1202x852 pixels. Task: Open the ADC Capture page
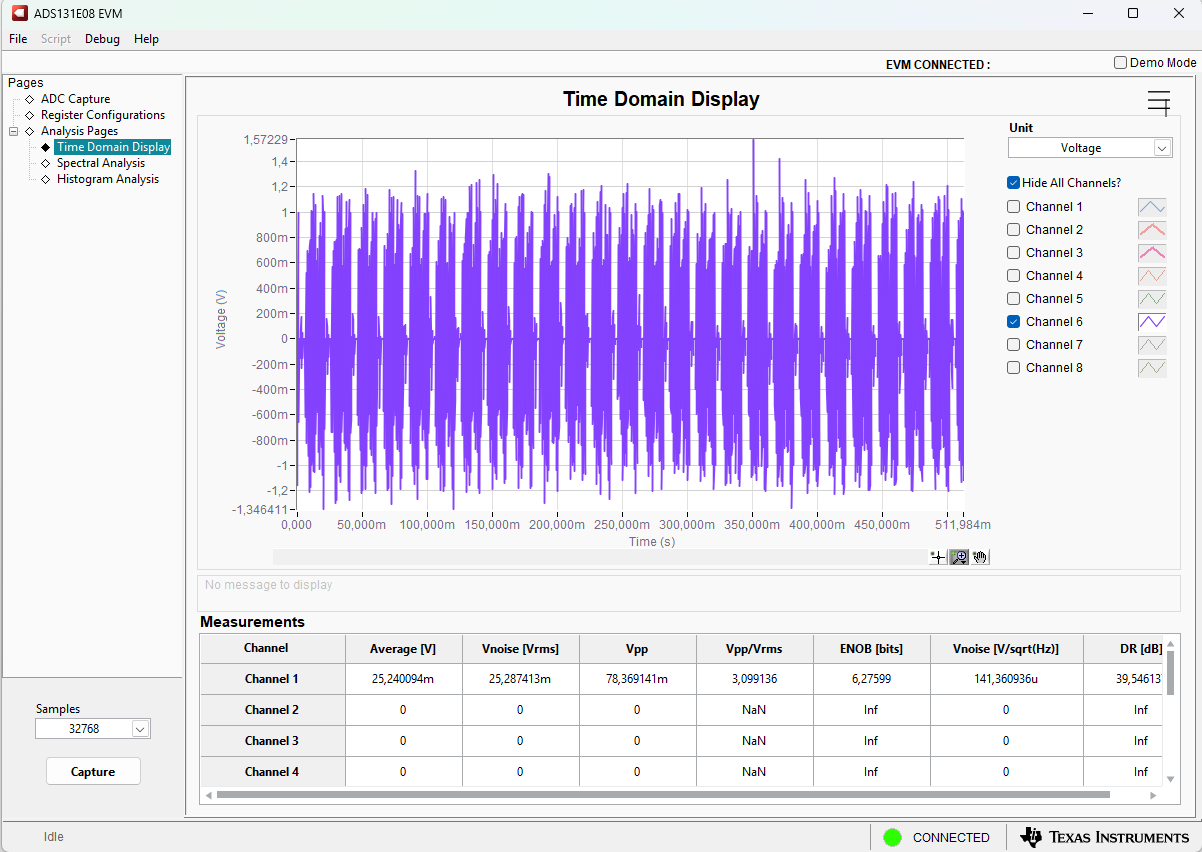[x=76, y=99]
